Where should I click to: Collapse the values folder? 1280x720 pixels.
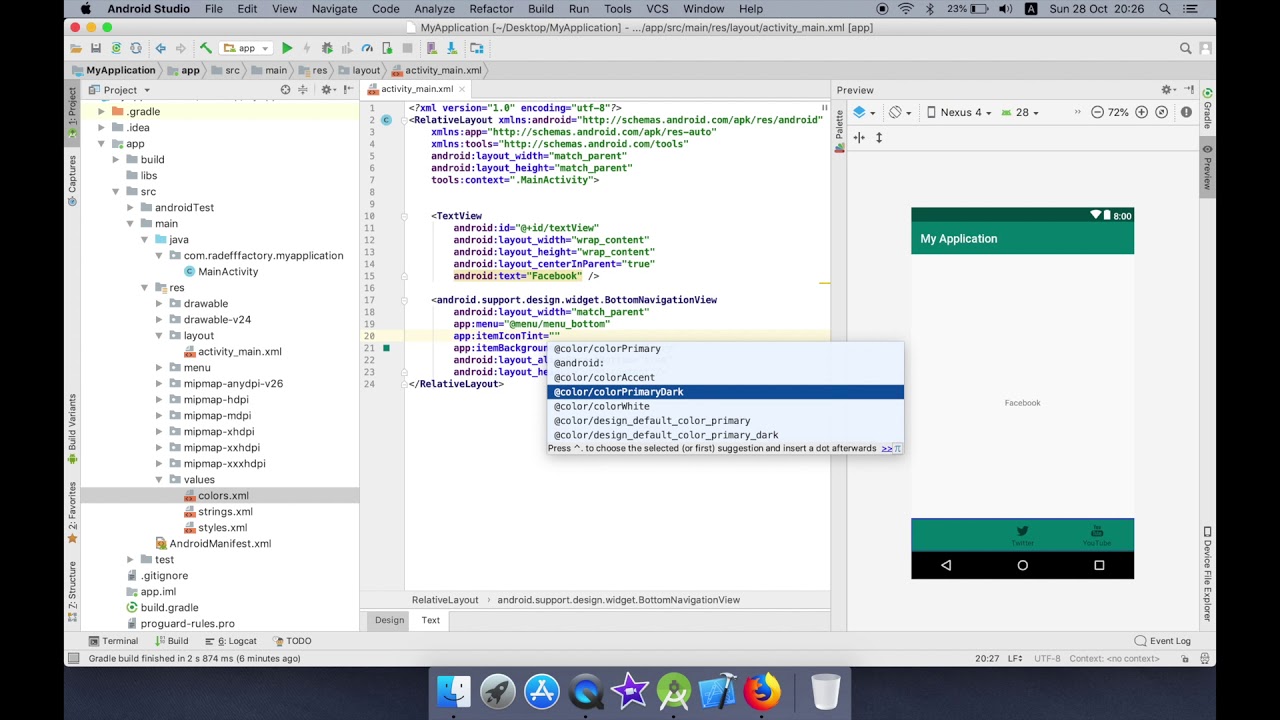pyautogui.click(x=159, y=479)
